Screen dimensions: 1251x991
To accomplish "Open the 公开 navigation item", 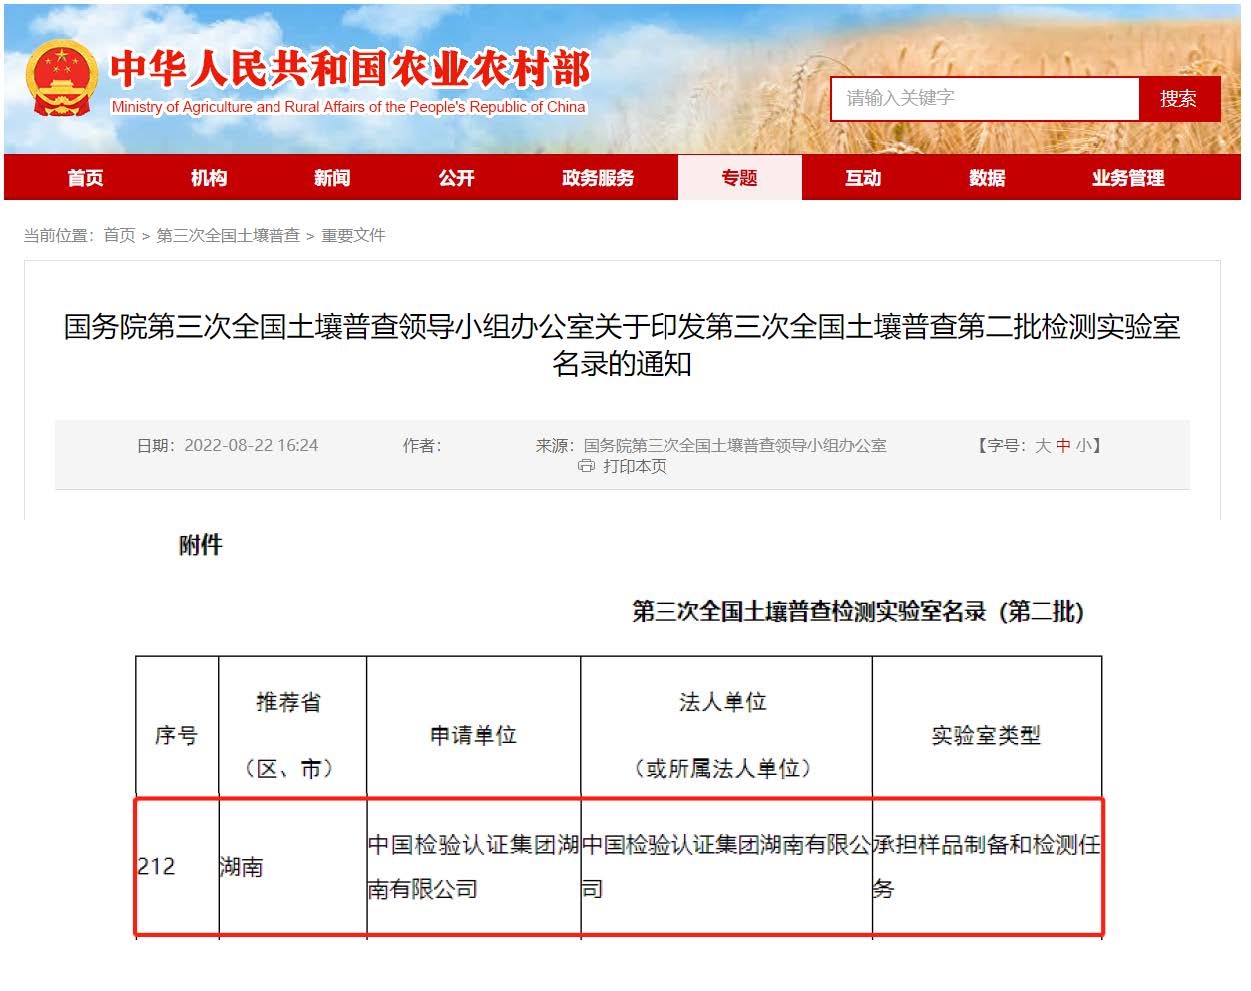I will 456,178.
